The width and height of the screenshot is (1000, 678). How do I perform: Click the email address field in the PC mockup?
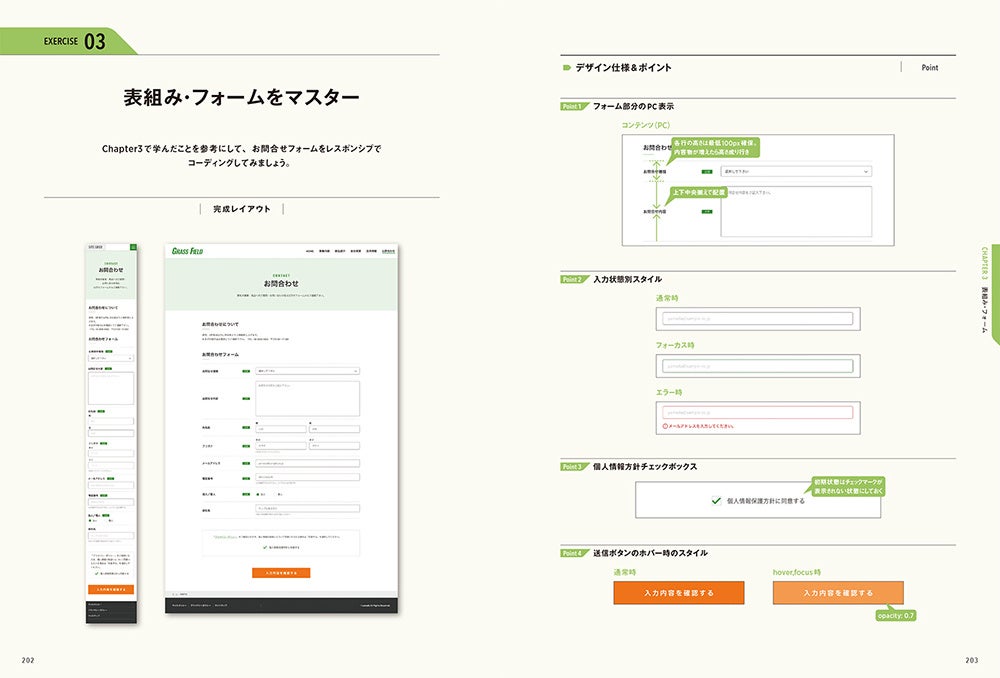coord(307,464)
